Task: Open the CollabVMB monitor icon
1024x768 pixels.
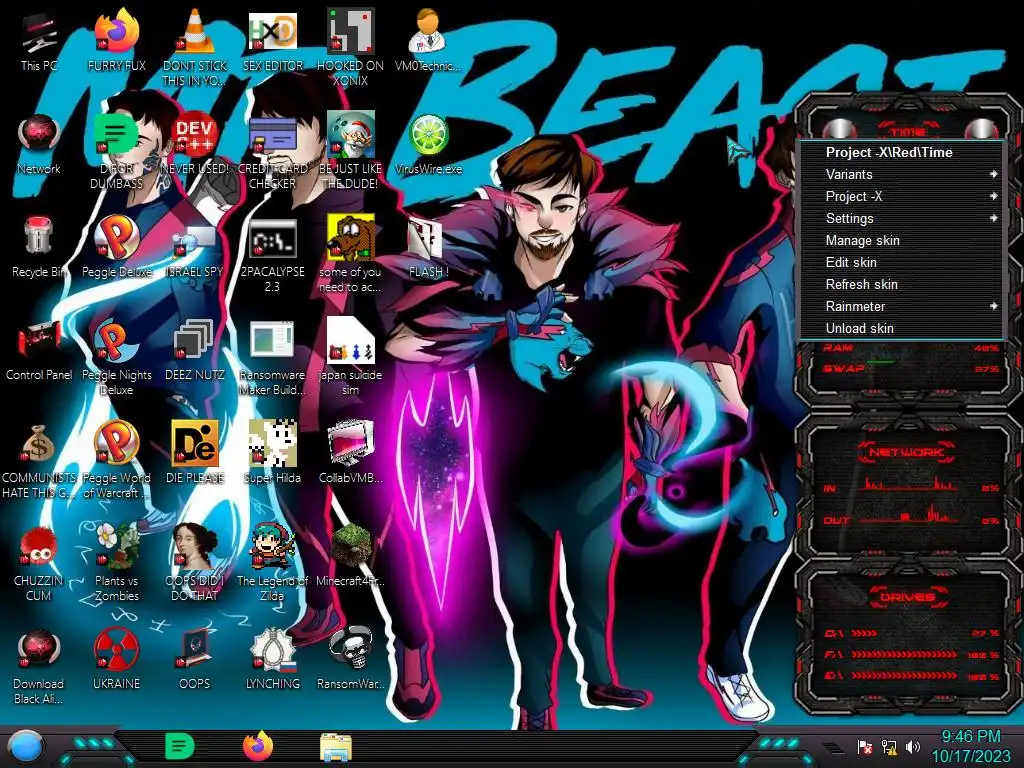Action: coord(350,445)
